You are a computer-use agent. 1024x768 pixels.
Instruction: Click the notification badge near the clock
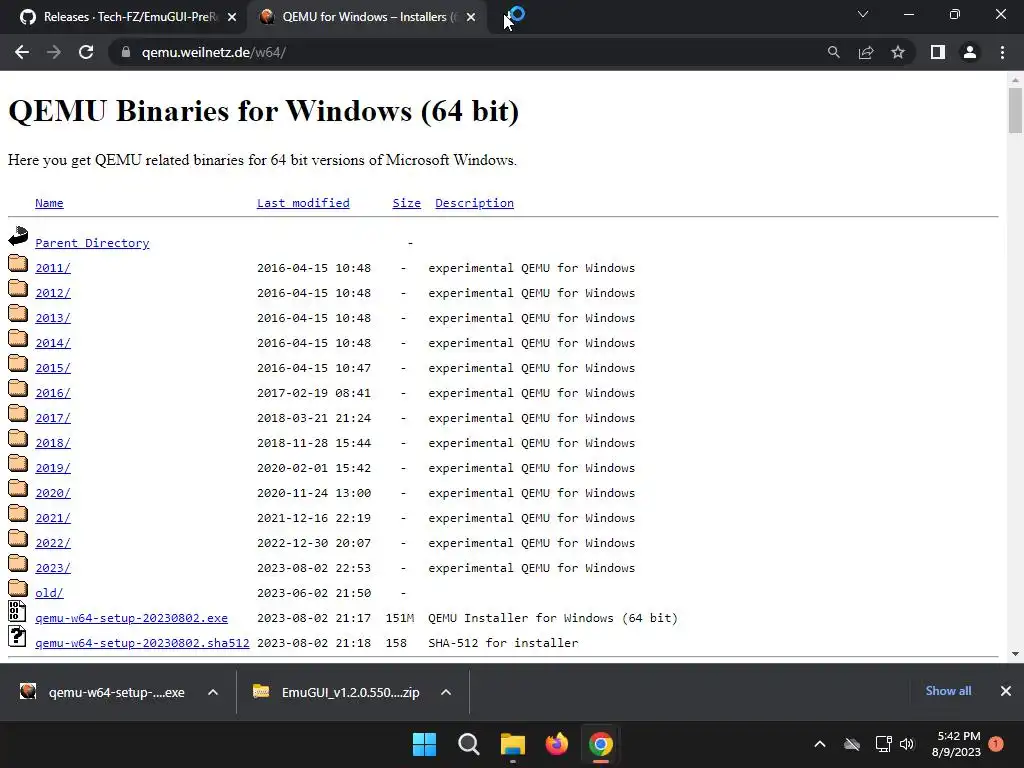click(x=996, y=744)
